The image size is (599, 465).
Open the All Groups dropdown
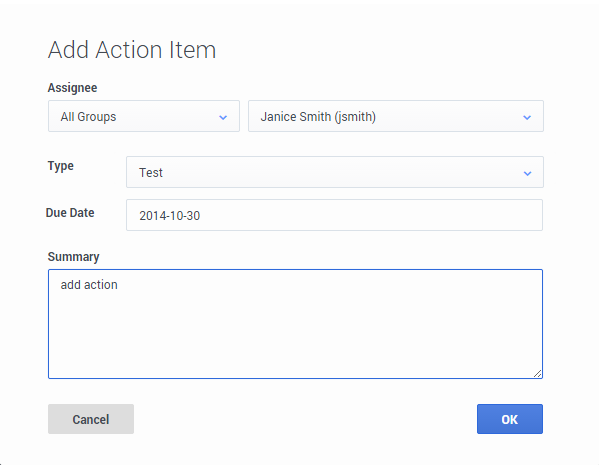pos(144,116)
